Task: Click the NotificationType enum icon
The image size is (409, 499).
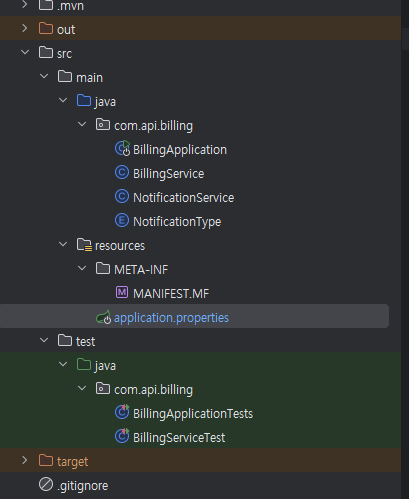Action: [122, 221]
